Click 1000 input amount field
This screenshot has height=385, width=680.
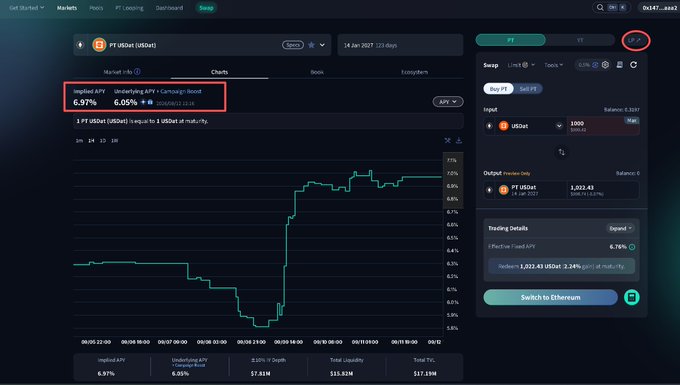pos(603,126)
